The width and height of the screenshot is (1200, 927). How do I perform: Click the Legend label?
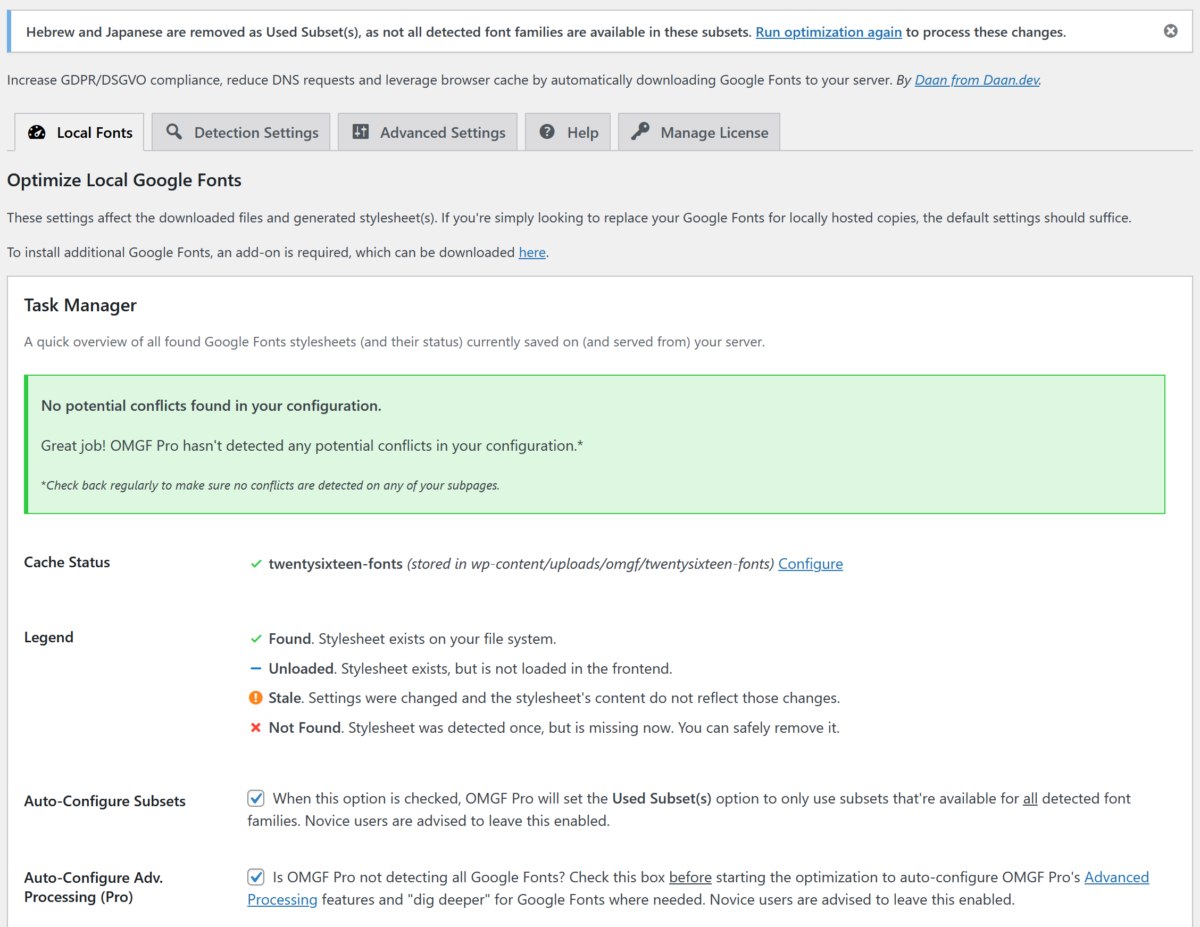(49, 638)
